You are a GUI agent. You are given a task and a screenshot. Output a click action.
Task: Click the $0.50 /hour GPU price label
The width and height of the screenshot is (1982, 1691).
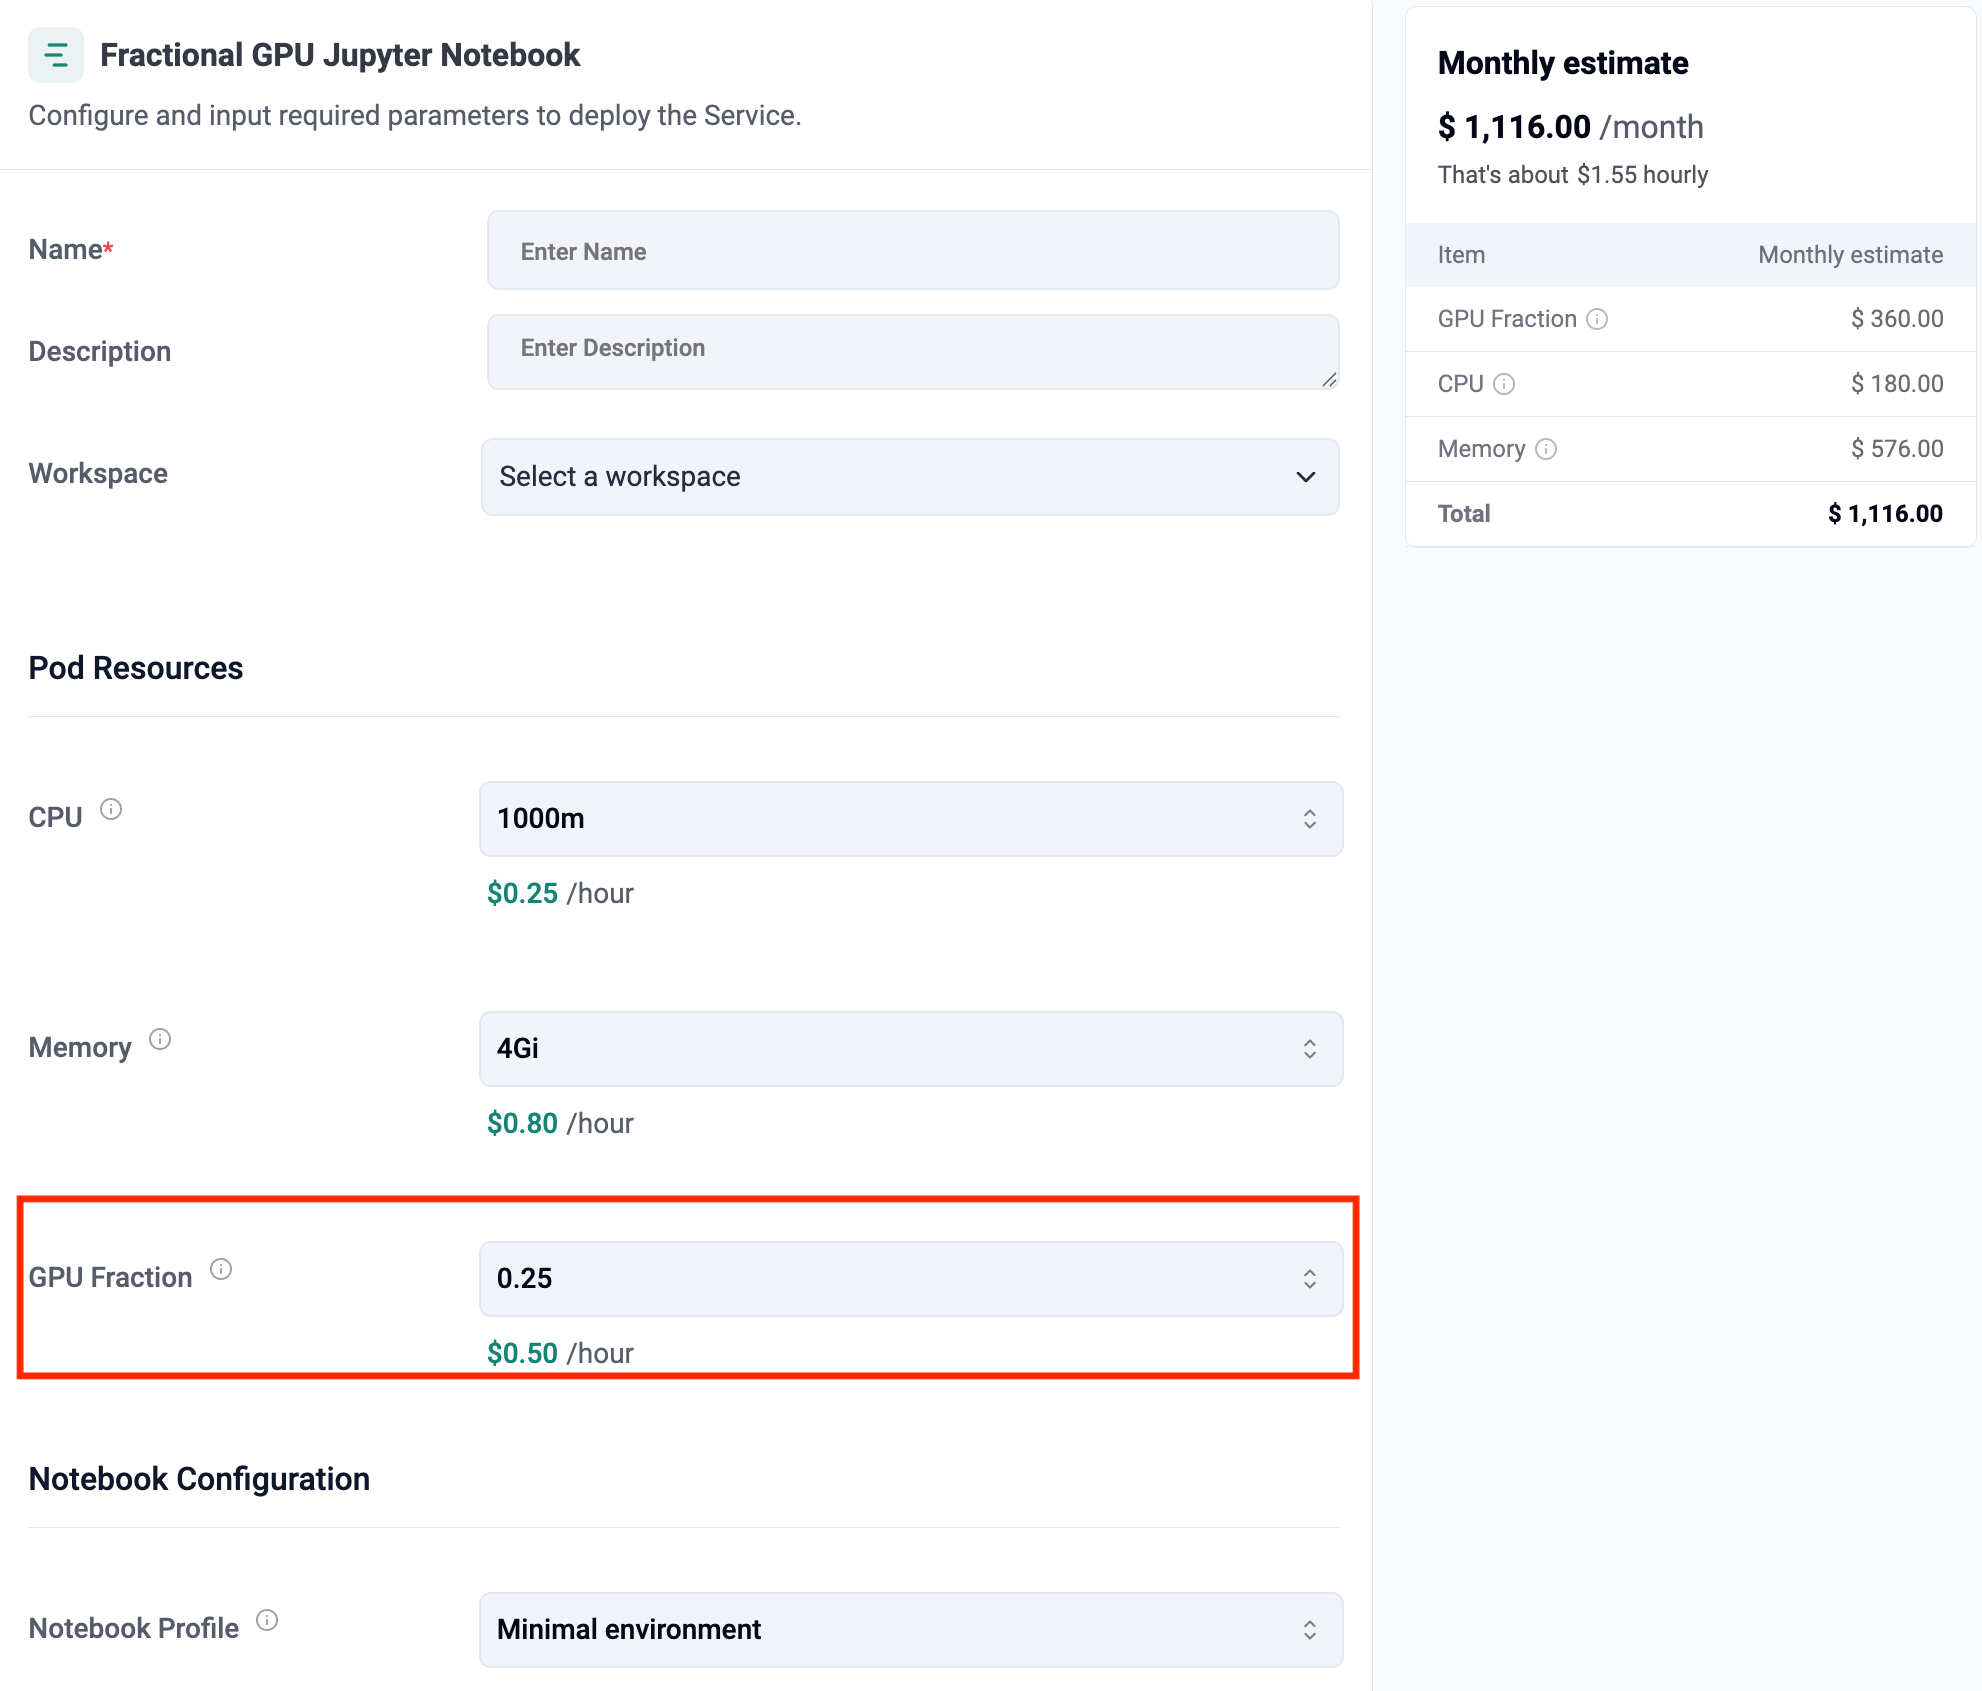[x=559, y=1352]
